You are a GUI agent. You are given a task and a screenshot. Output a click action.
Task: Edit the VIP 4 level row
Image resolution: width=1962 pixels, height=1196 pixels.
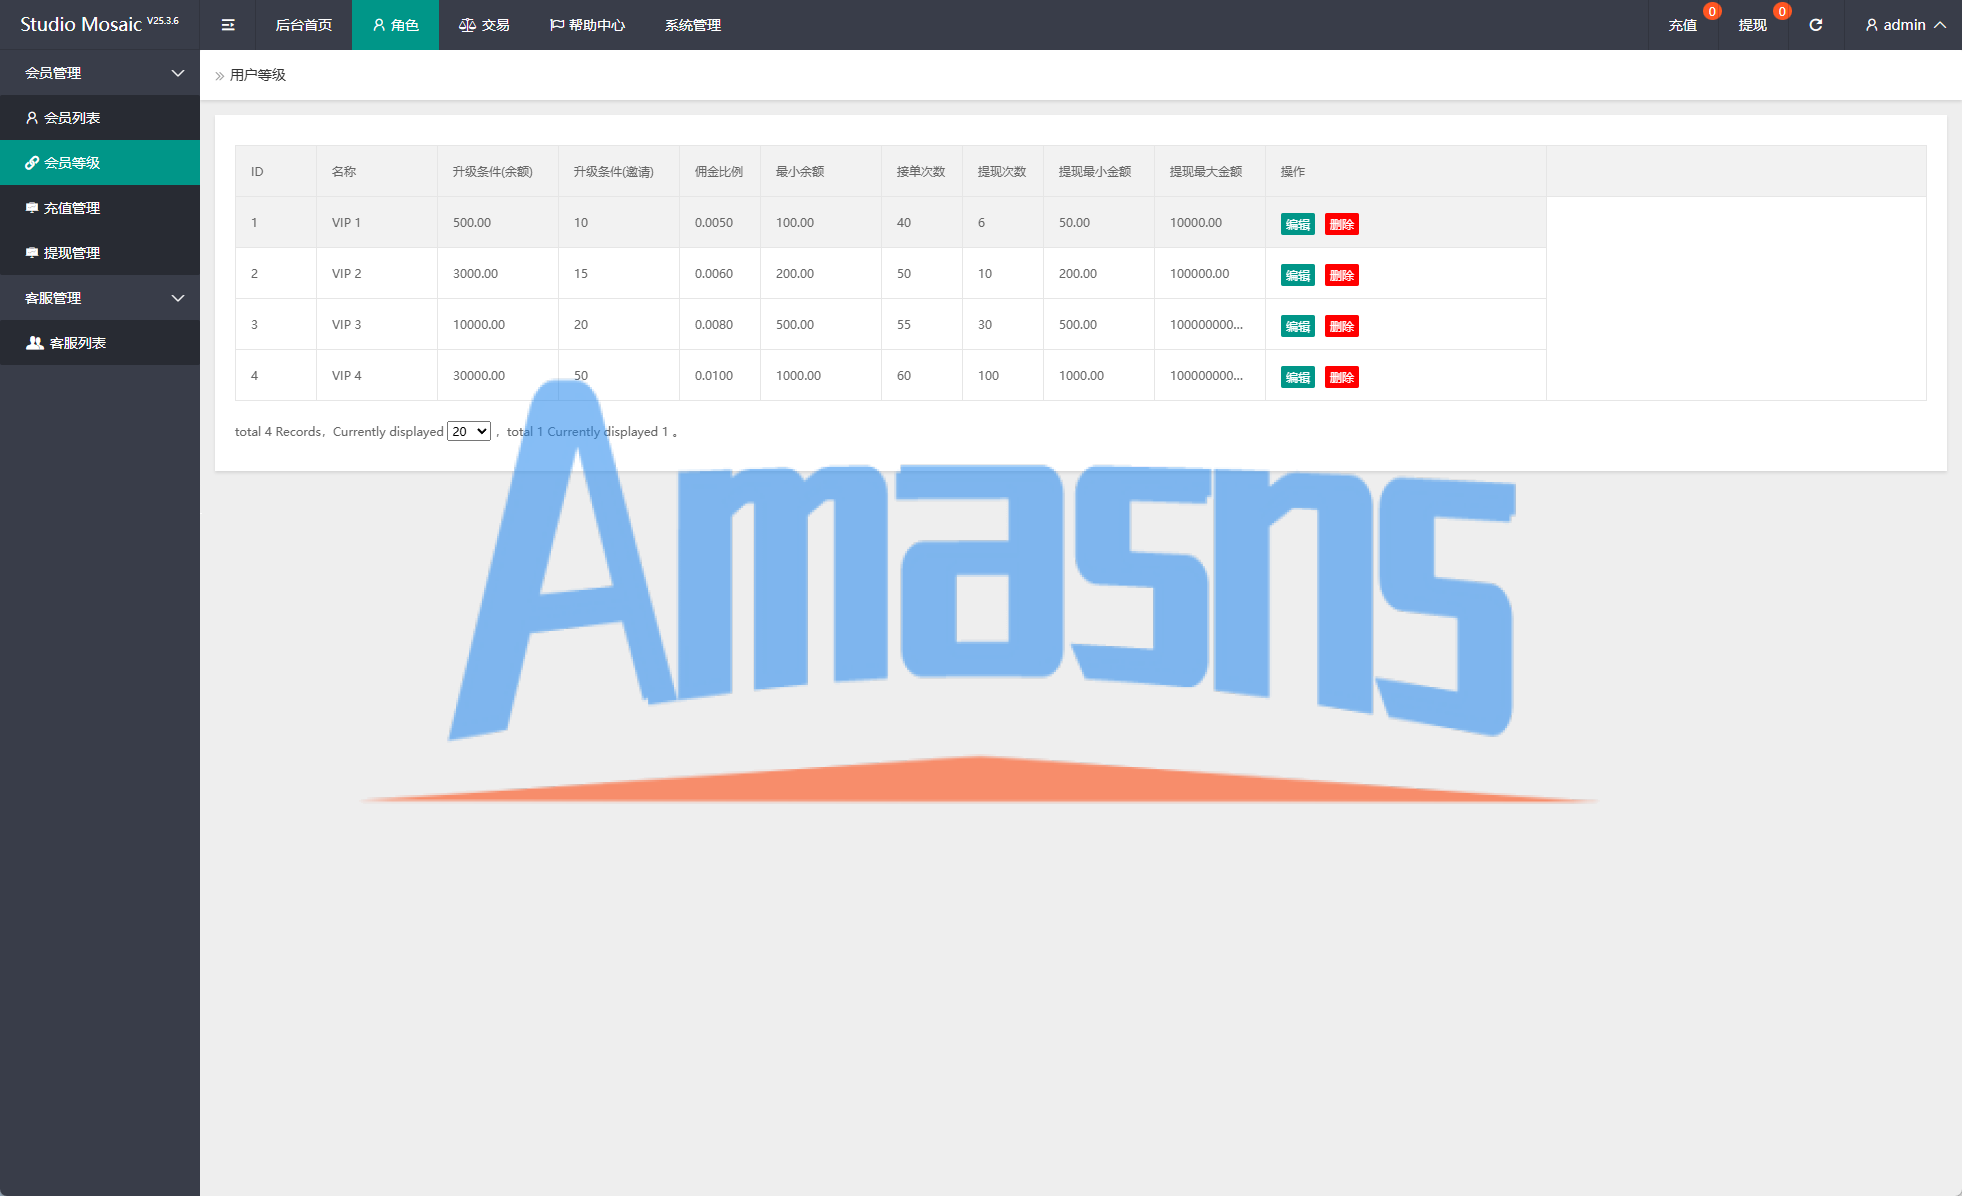pyautogui.click(x=1297, y=377)
